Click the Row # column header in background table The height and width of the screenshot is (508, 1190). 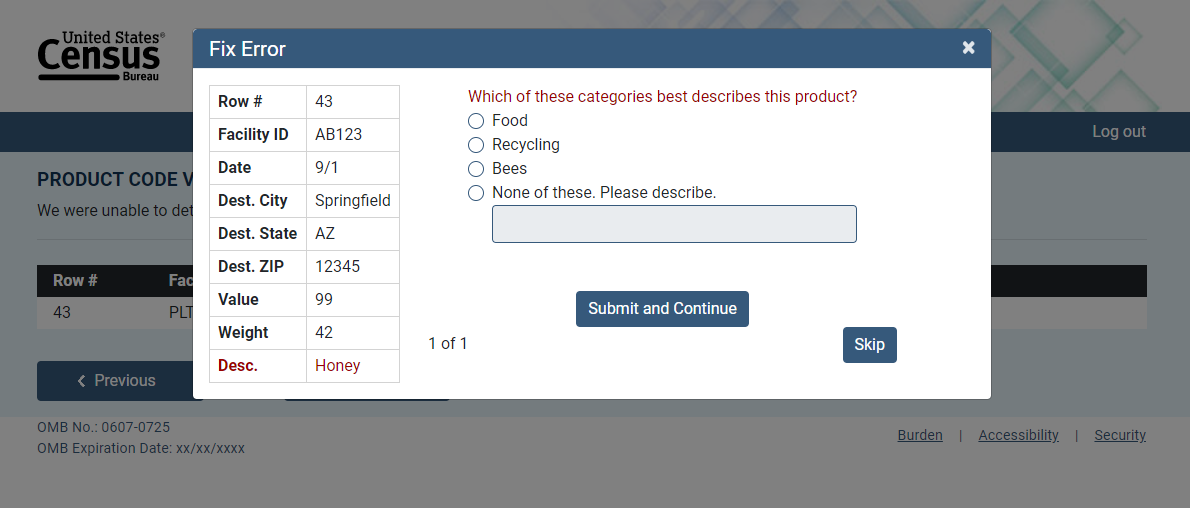pyautogui.click(x=75, y=281)
